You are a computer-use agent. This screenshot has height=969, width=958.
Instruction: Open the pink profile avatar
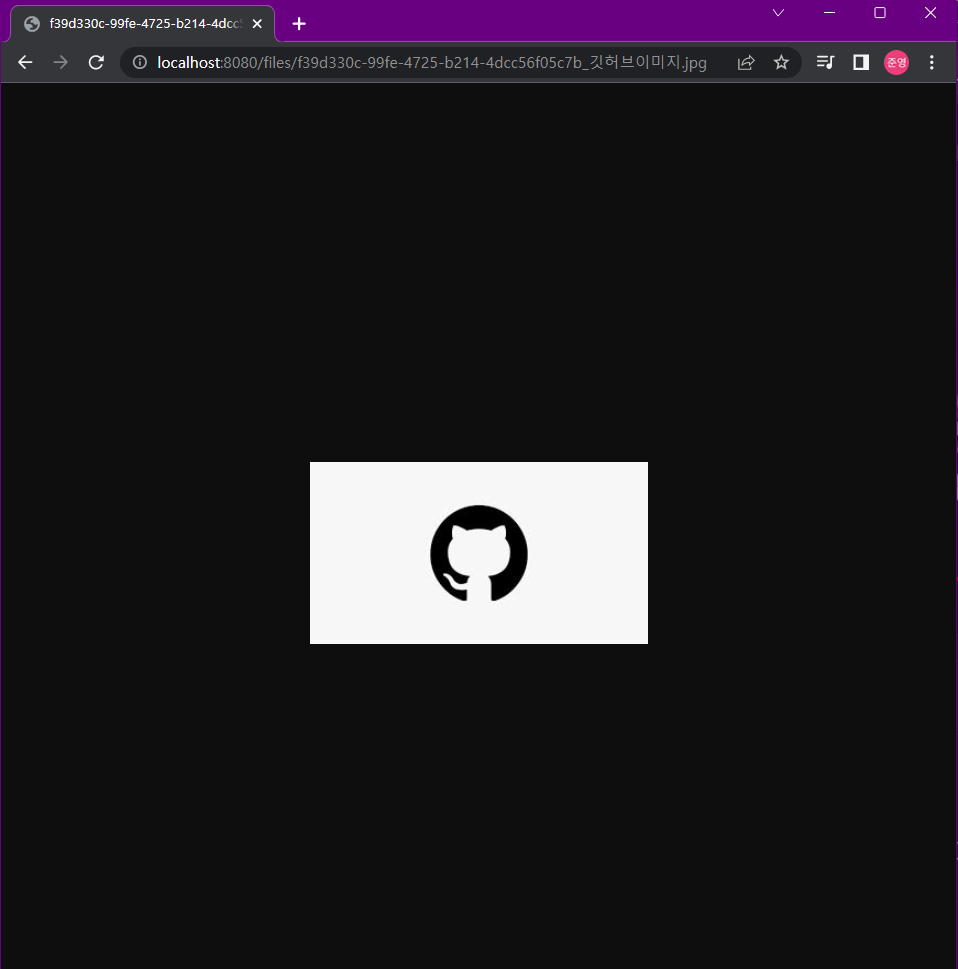[x=896, y=62]
